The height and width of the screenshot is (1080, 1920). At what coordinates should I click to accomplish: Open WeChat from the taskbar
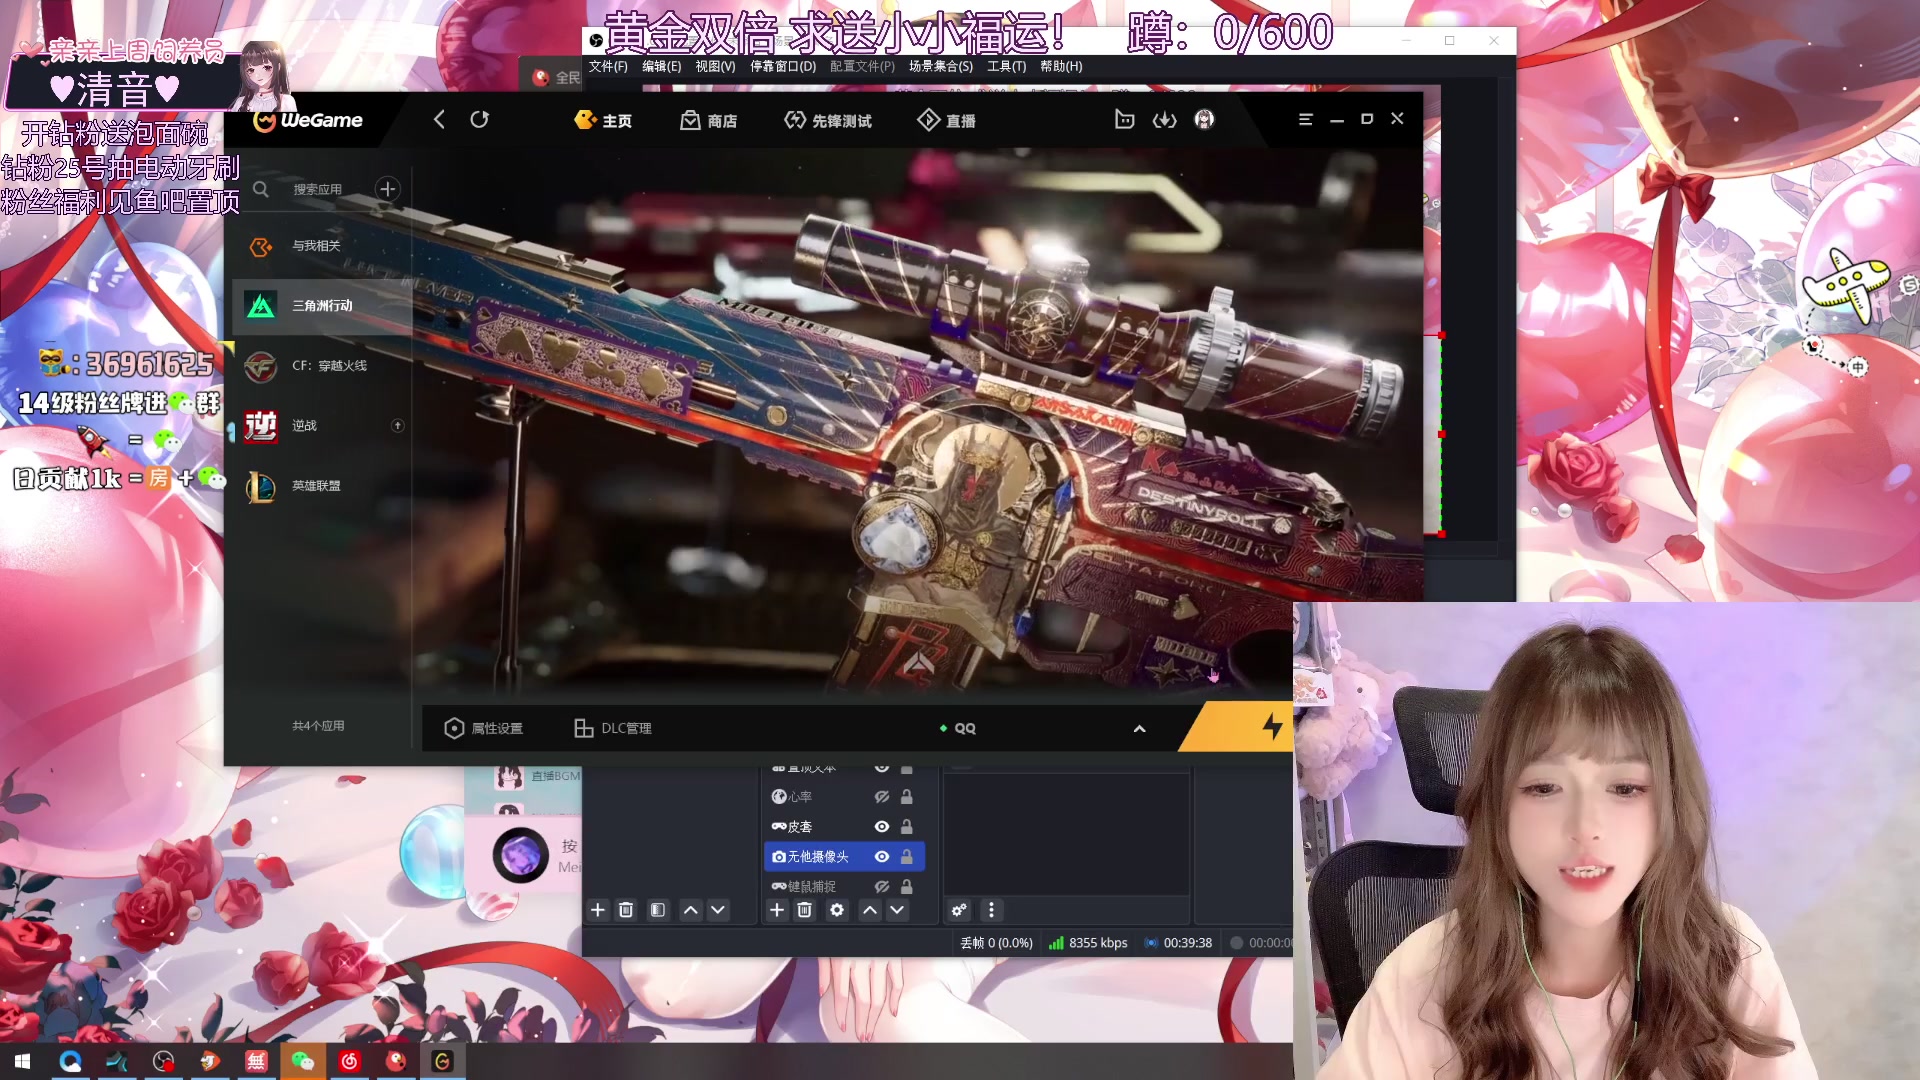click(x=302, y=1061)
